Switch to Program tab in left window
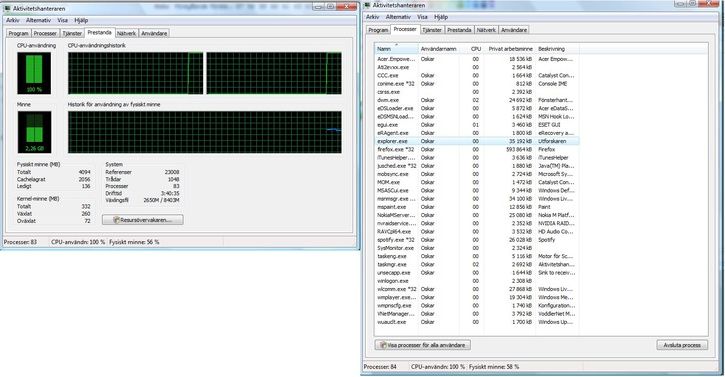Viewport: 725px width, 377px height. [x=18, y=33]
